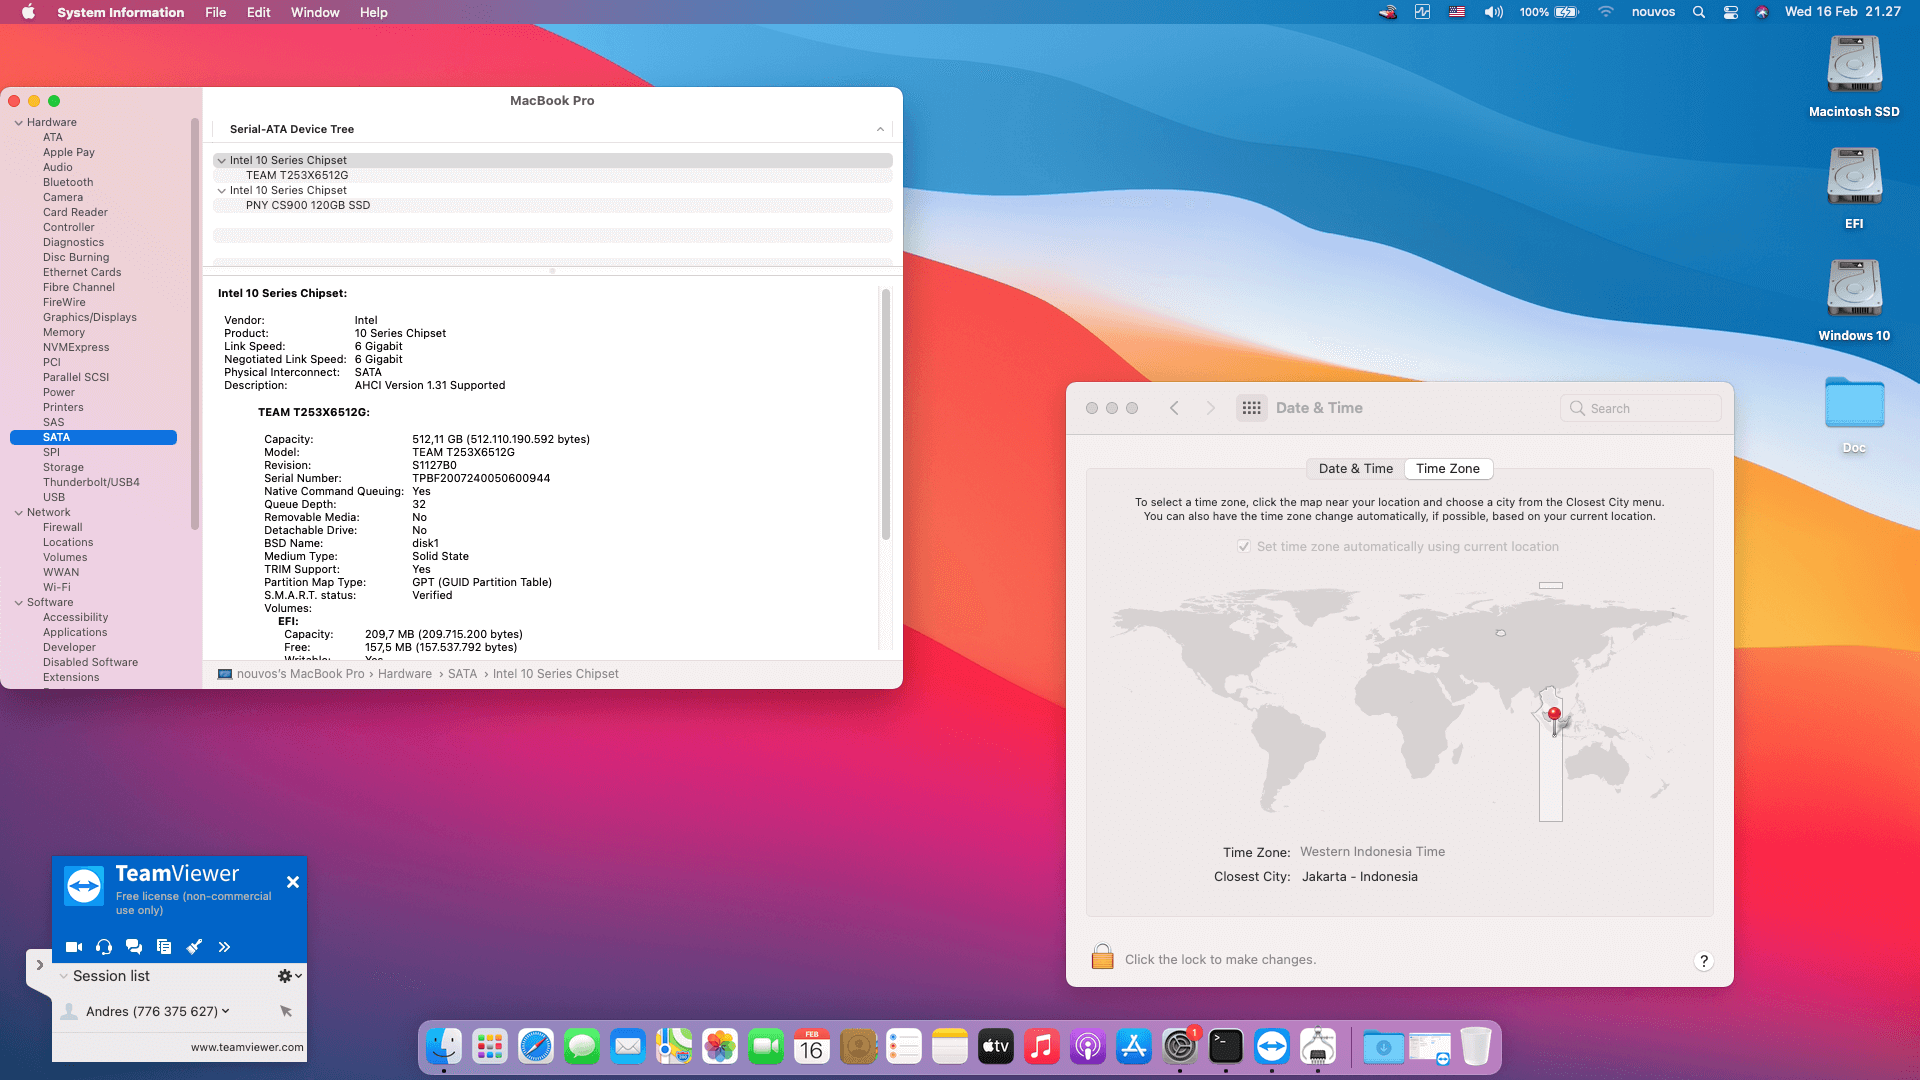Visit the www.teamviewer.com link
Image resolution: width=1920 pixels, height=1080 pixels.
247,1047
